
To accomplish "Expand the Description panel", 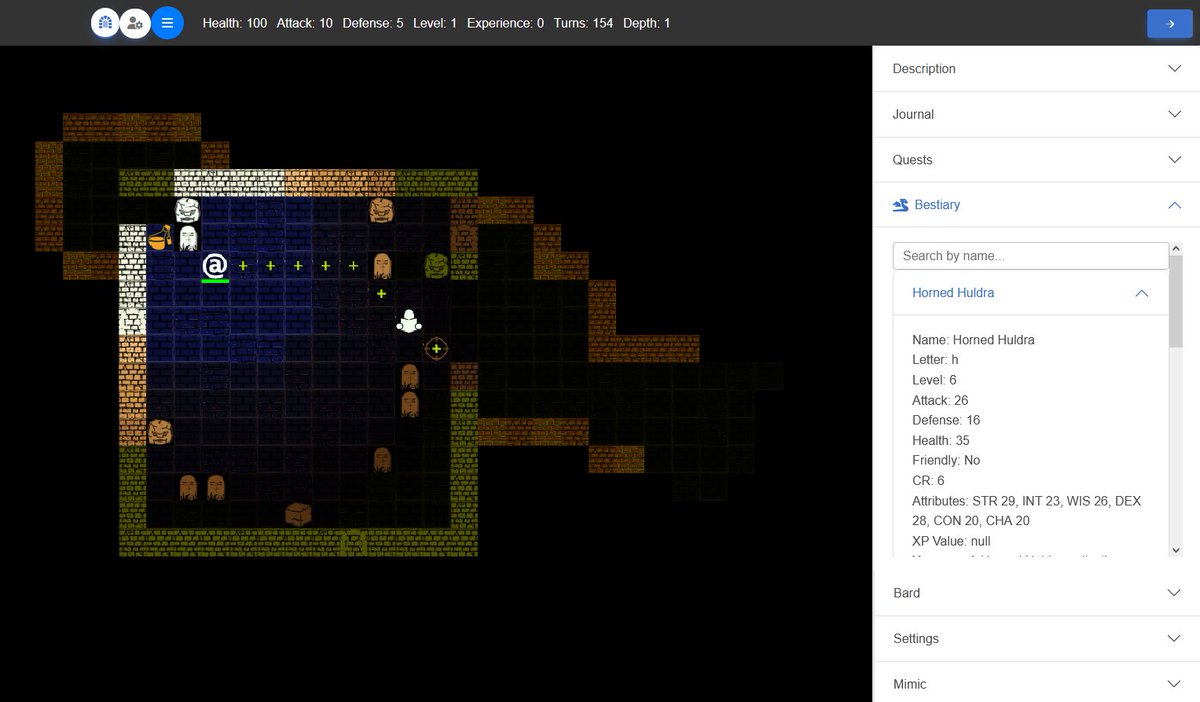I will coord(1036,69).
